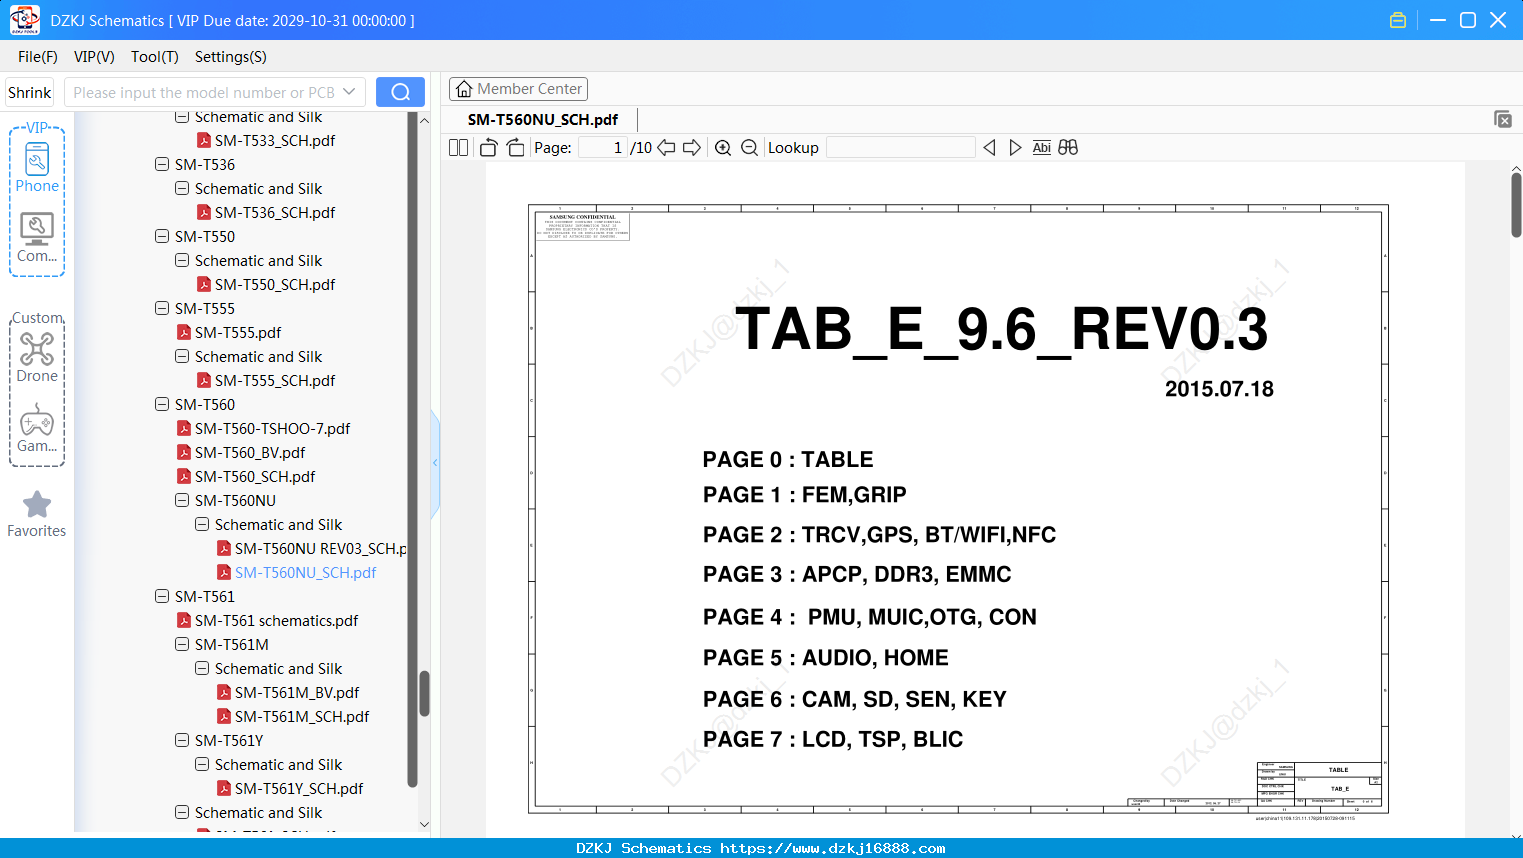
Task: Collapse the SM-T561 tree node
Action: [x=162, y=596]
